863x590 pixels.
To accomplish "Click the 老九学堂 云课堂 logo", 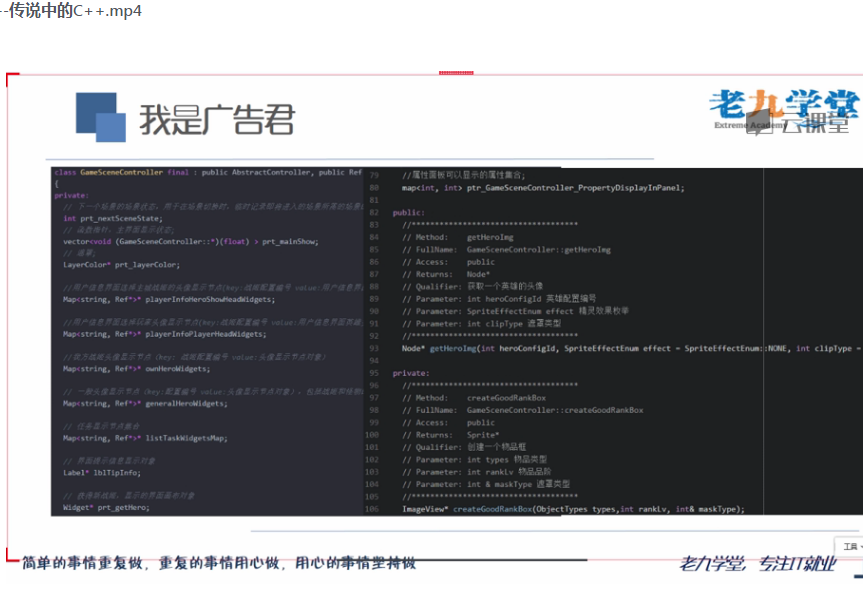I will click(x=784, y=112).
